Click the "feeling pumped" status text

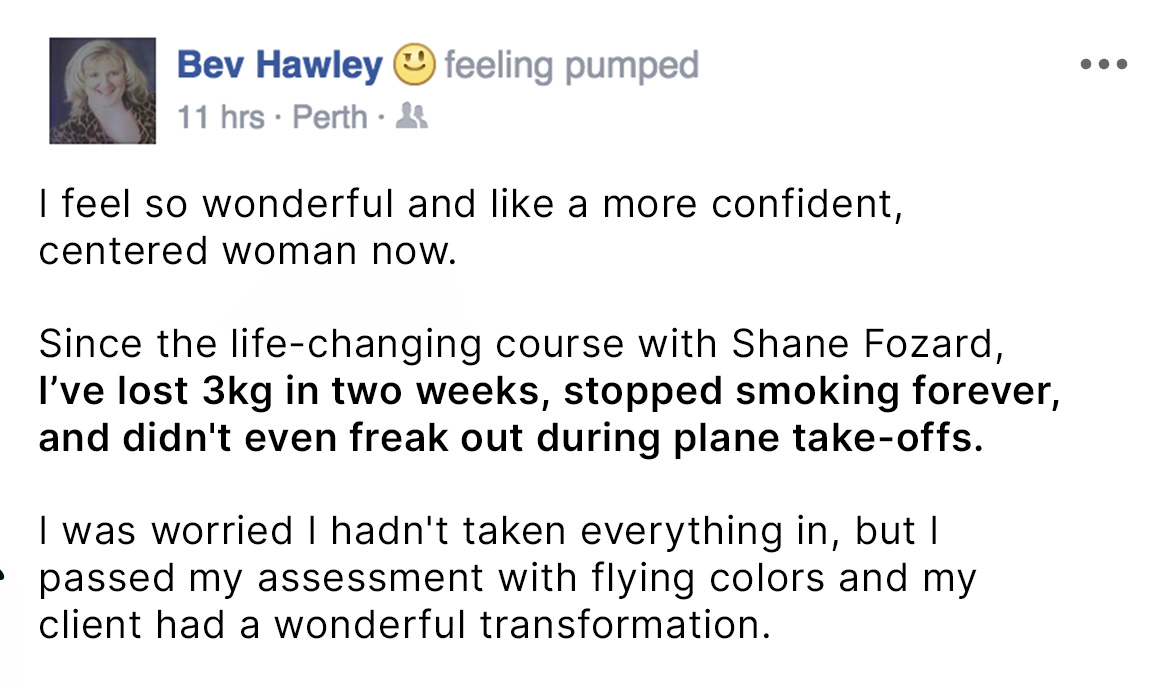tap(571, 66)
